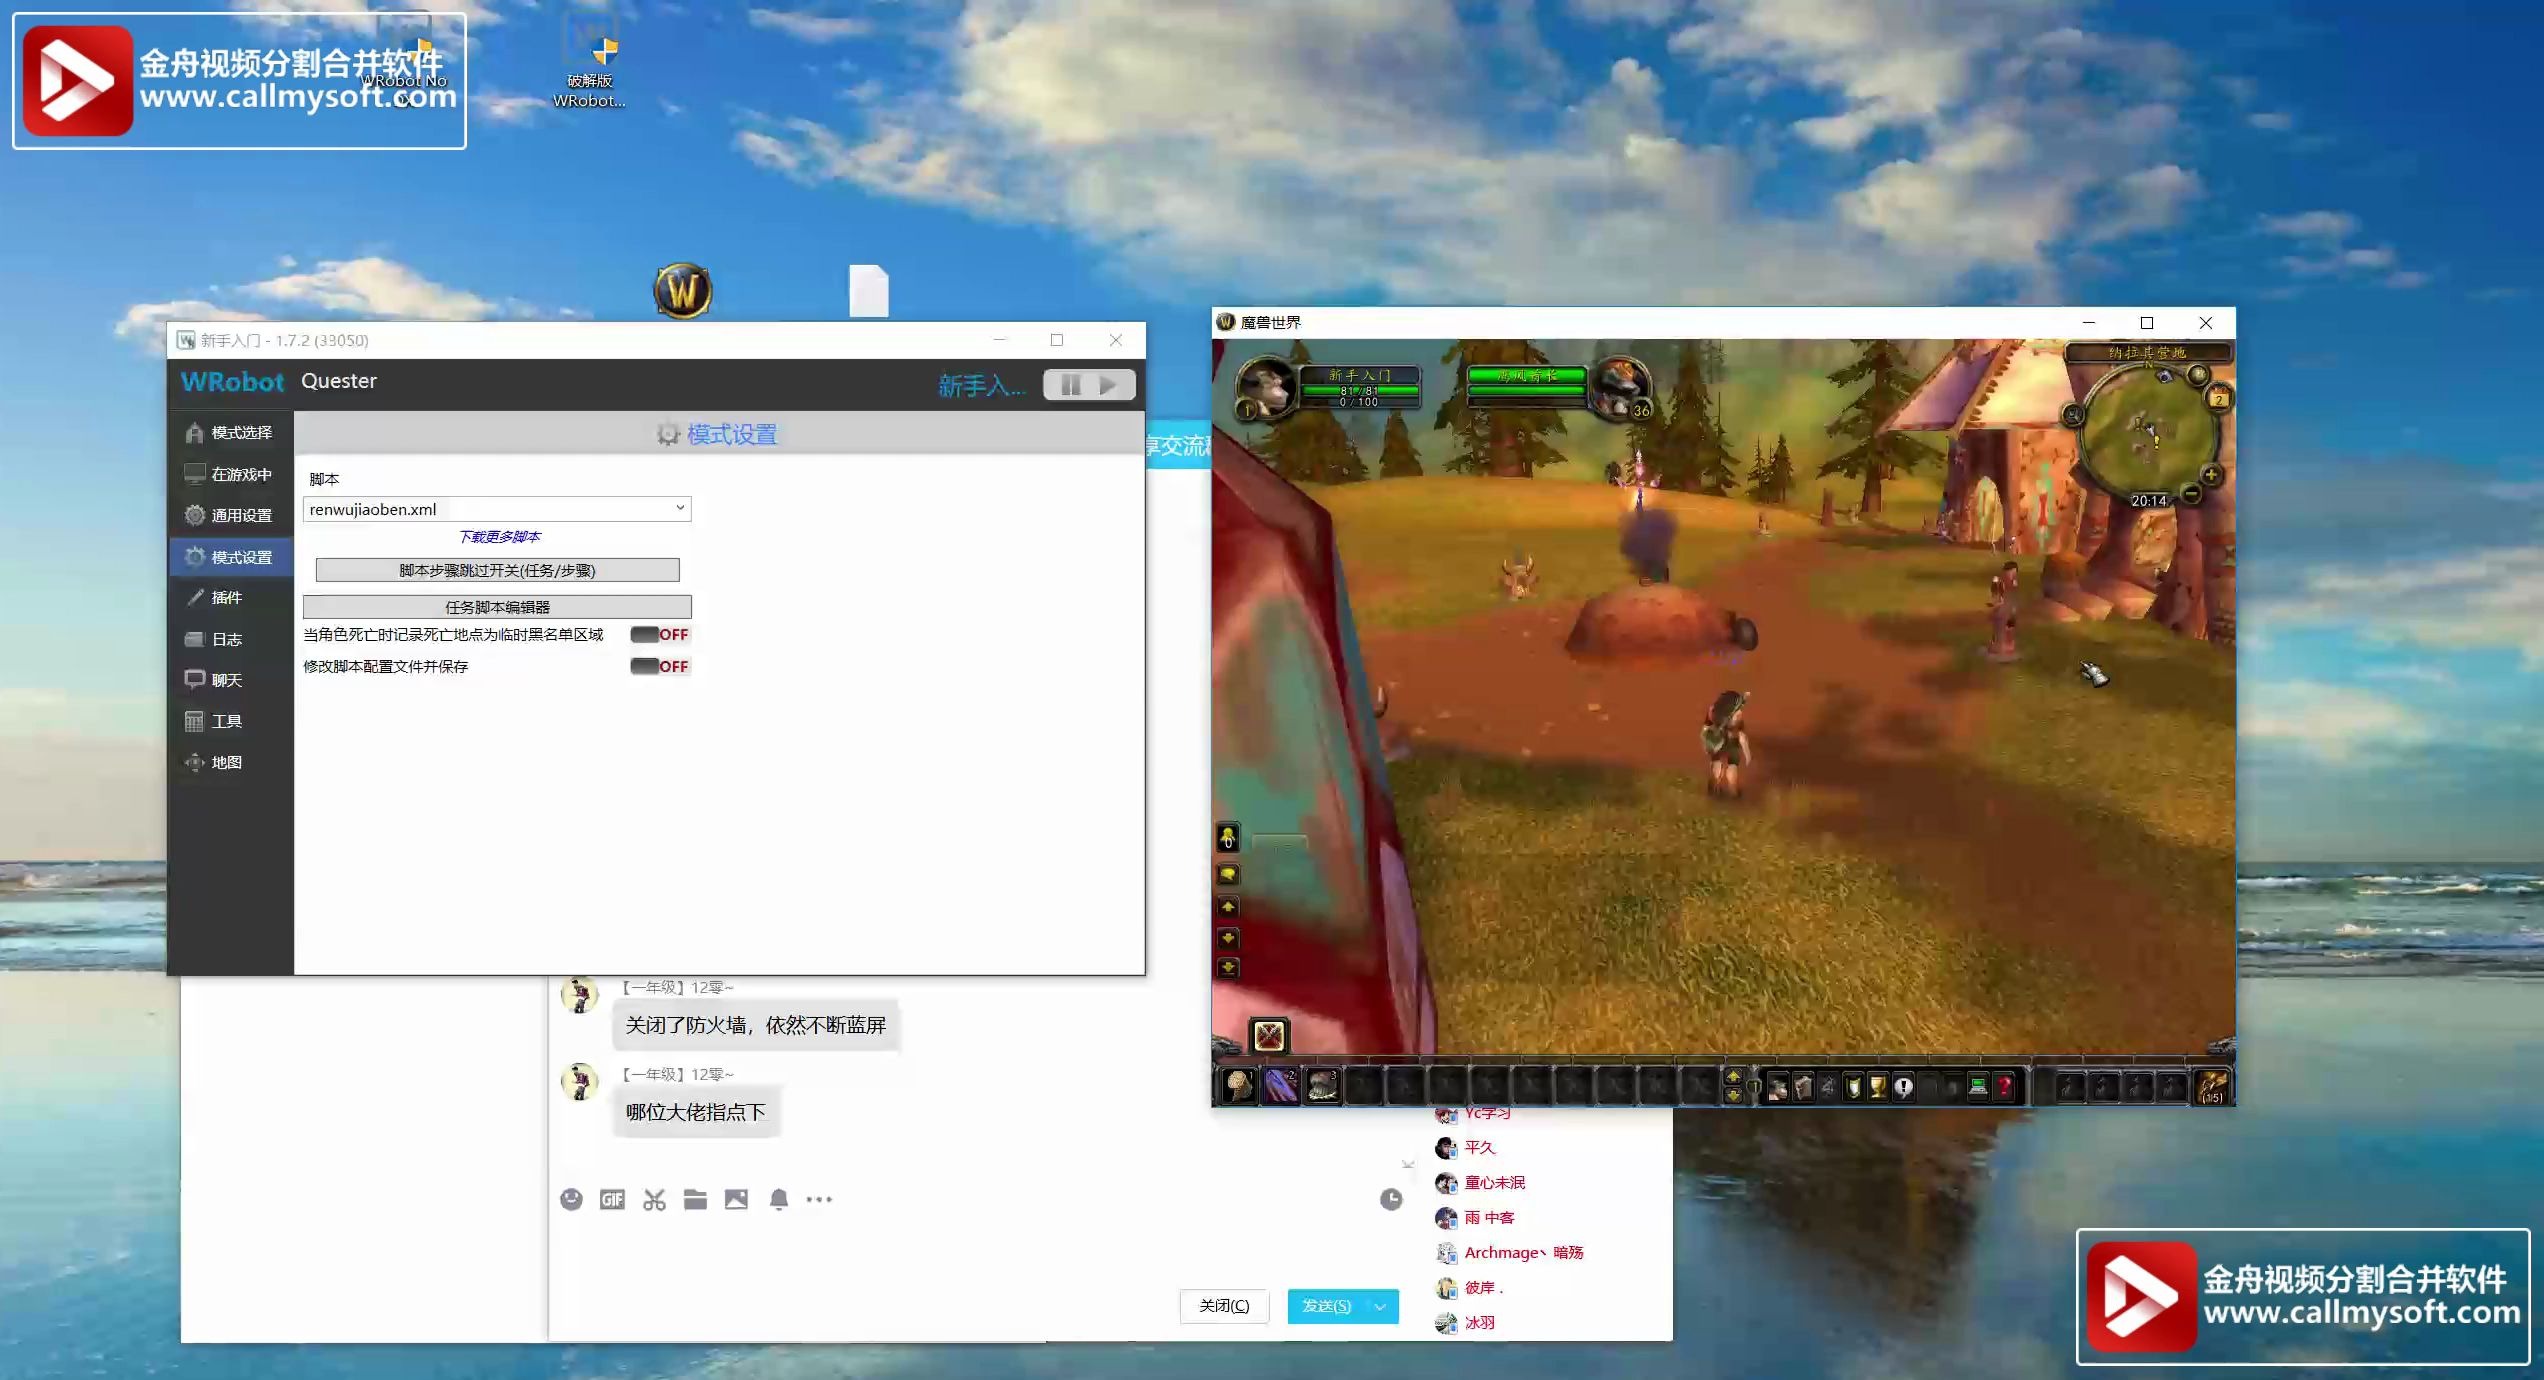This screenshot has width=2544, height=1380.
Task: Follow the 下载更多脚本 link
Action: (x=499, y=537)
